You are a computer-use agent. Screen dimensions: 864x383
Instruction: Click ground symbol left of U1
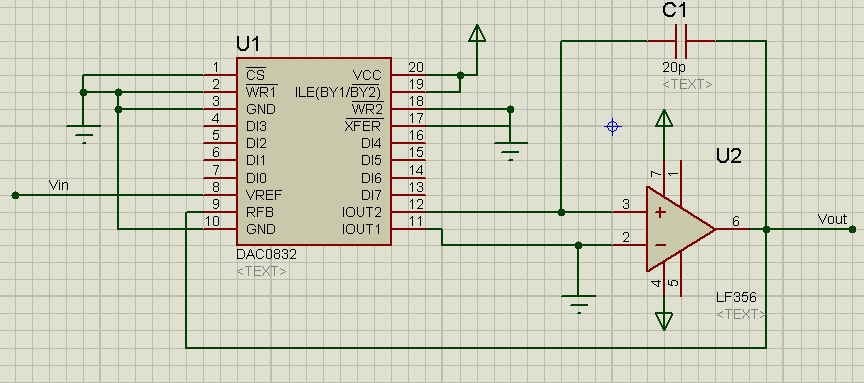[83, 134]
